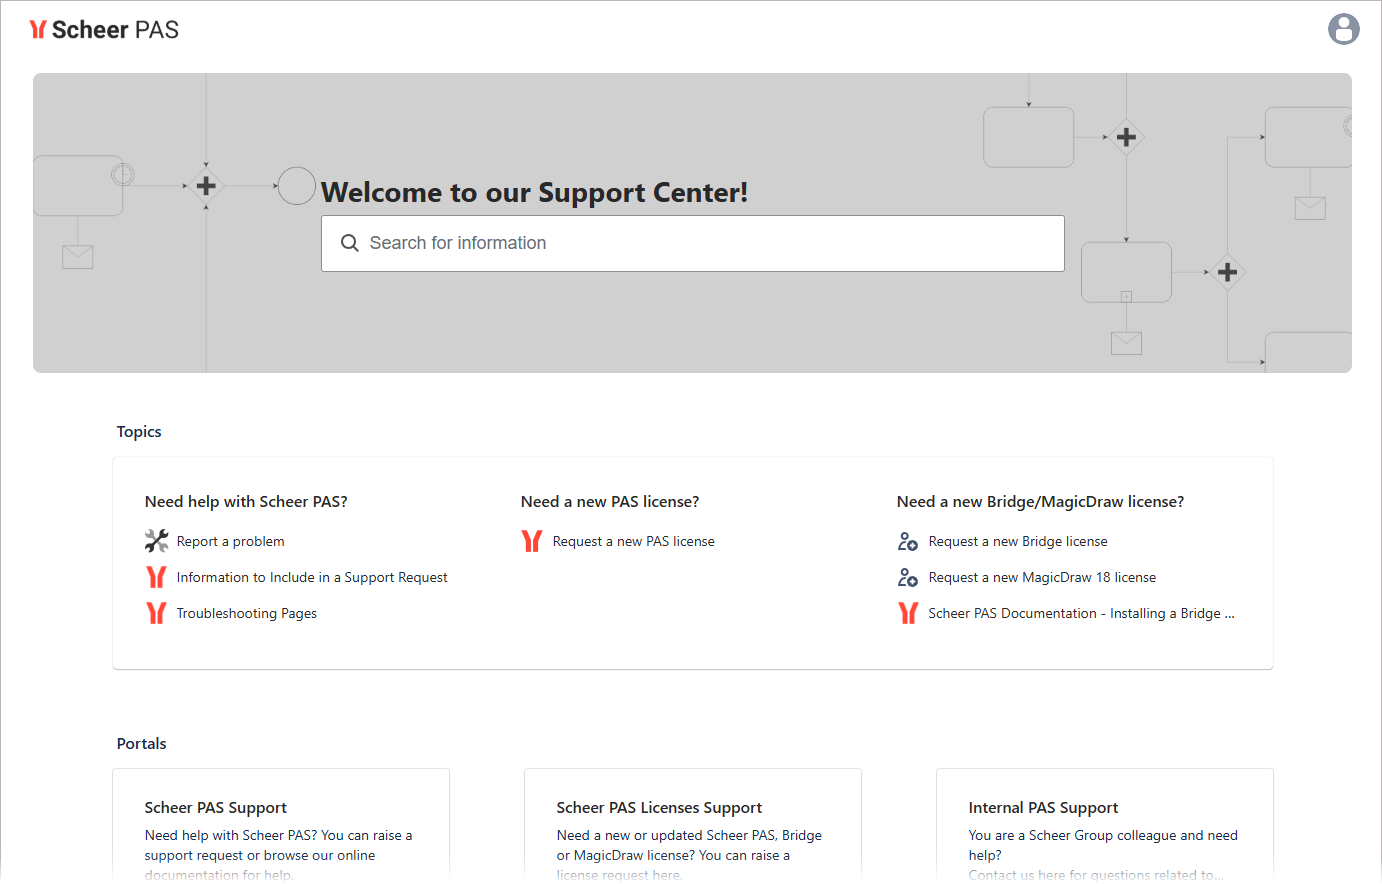
Task: Go to Troubleshooting Pages
Action: (x=246, y=613)
